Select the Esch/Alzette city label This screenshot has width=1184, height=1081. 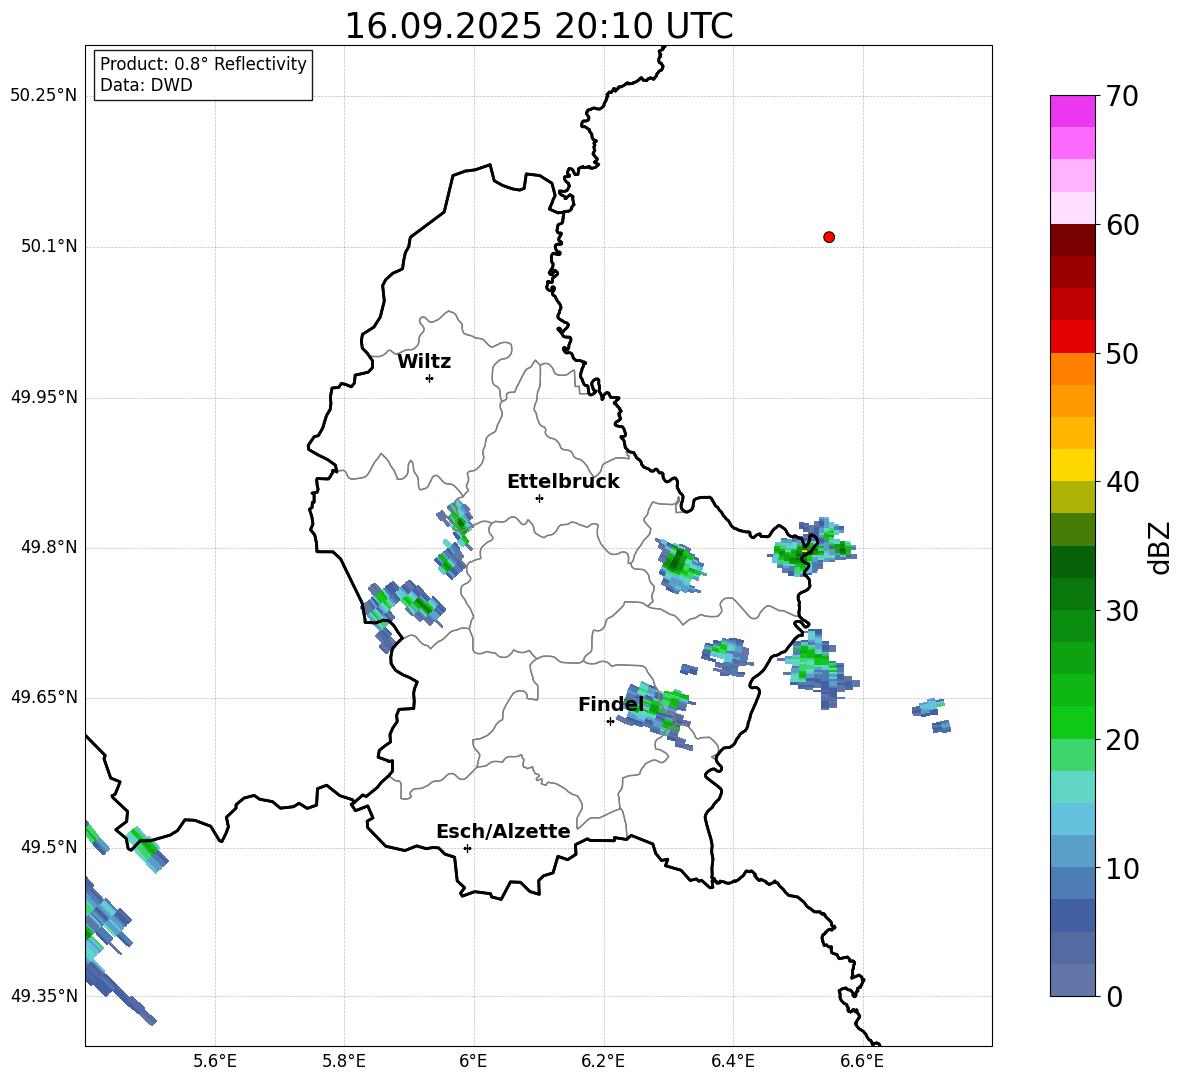click(503, 832)
